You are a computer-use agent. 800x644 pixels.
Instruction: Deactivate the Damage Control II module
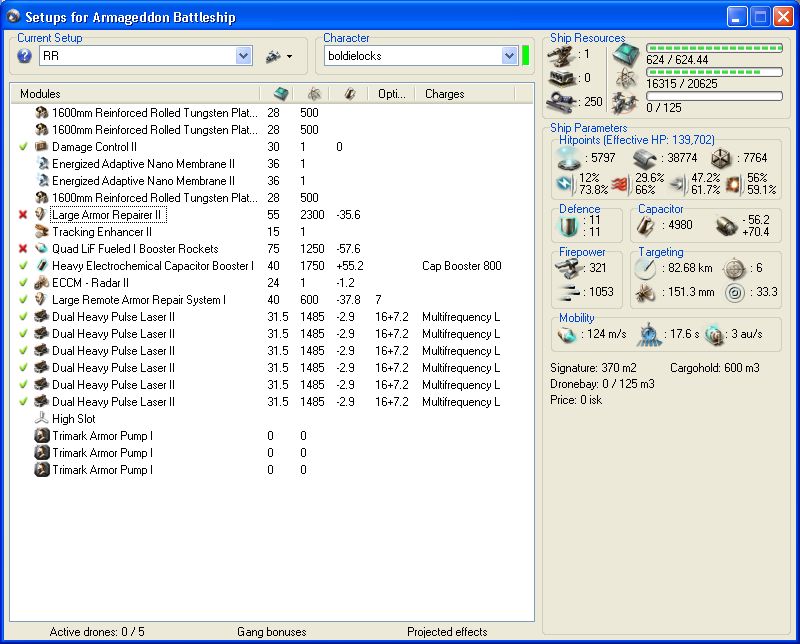[x=23, y=147]
